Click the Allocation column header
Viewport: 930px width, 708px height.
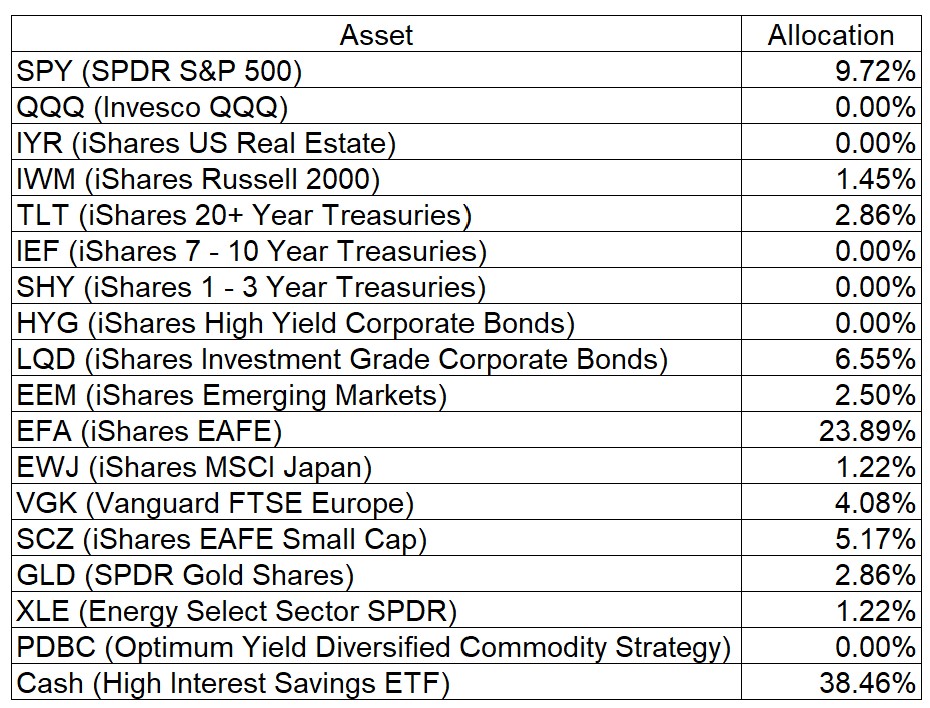[830, 36]
